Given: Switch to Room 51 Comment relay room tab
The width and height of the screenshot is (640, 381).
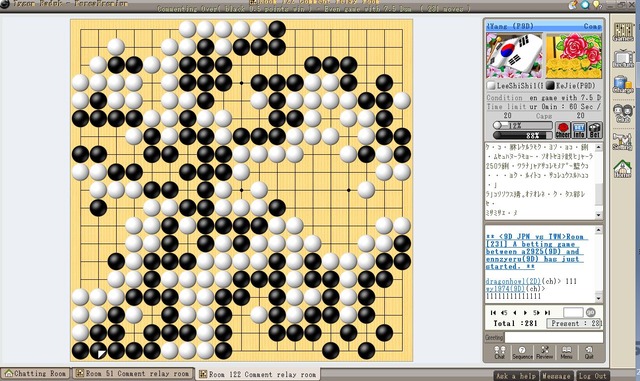Looking at the screenshot, I should point(133,374).
